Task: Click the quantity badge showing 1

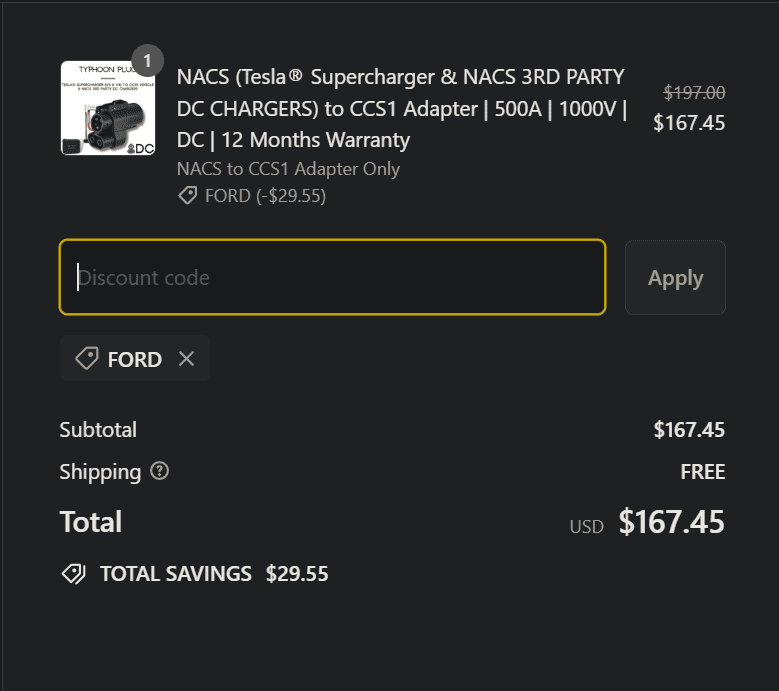Action: 147,61
